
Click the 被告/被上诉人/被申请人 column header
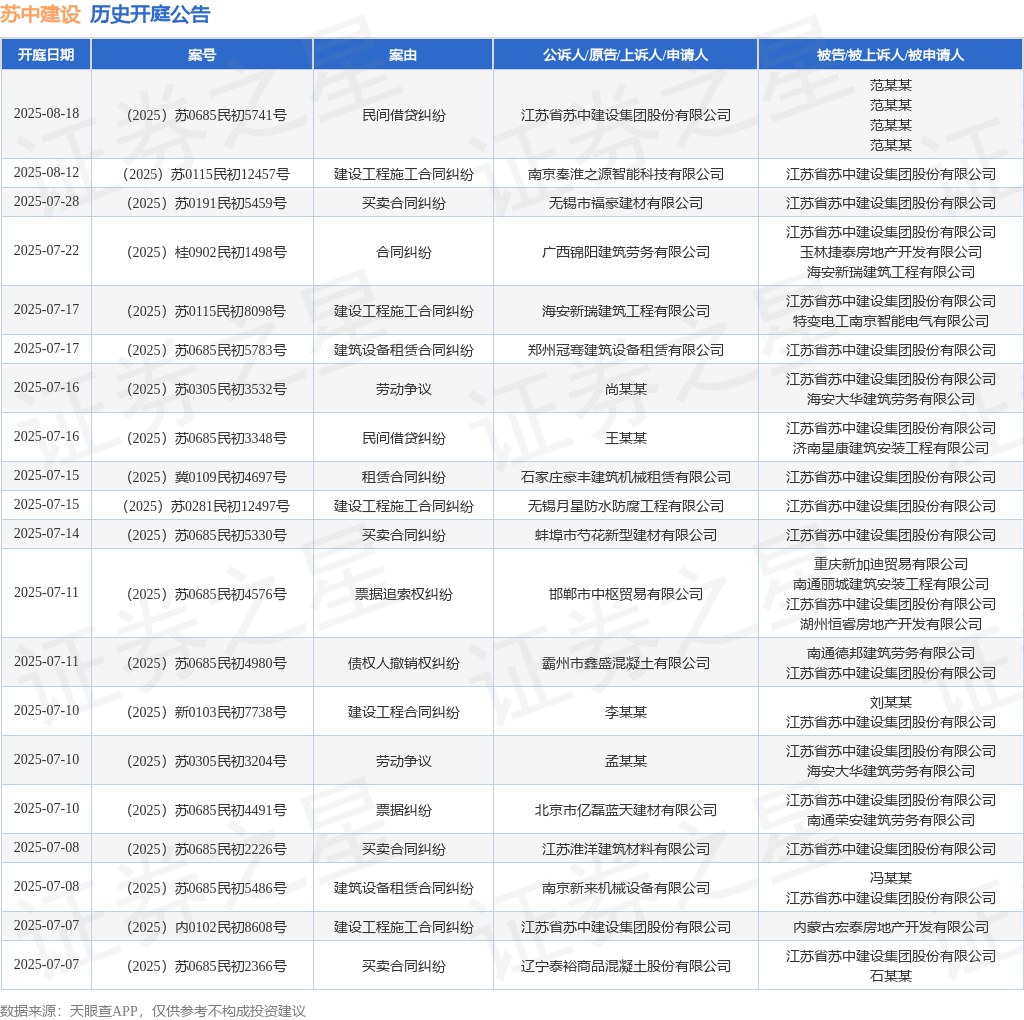pyautogui.click(x=890, y=55)
